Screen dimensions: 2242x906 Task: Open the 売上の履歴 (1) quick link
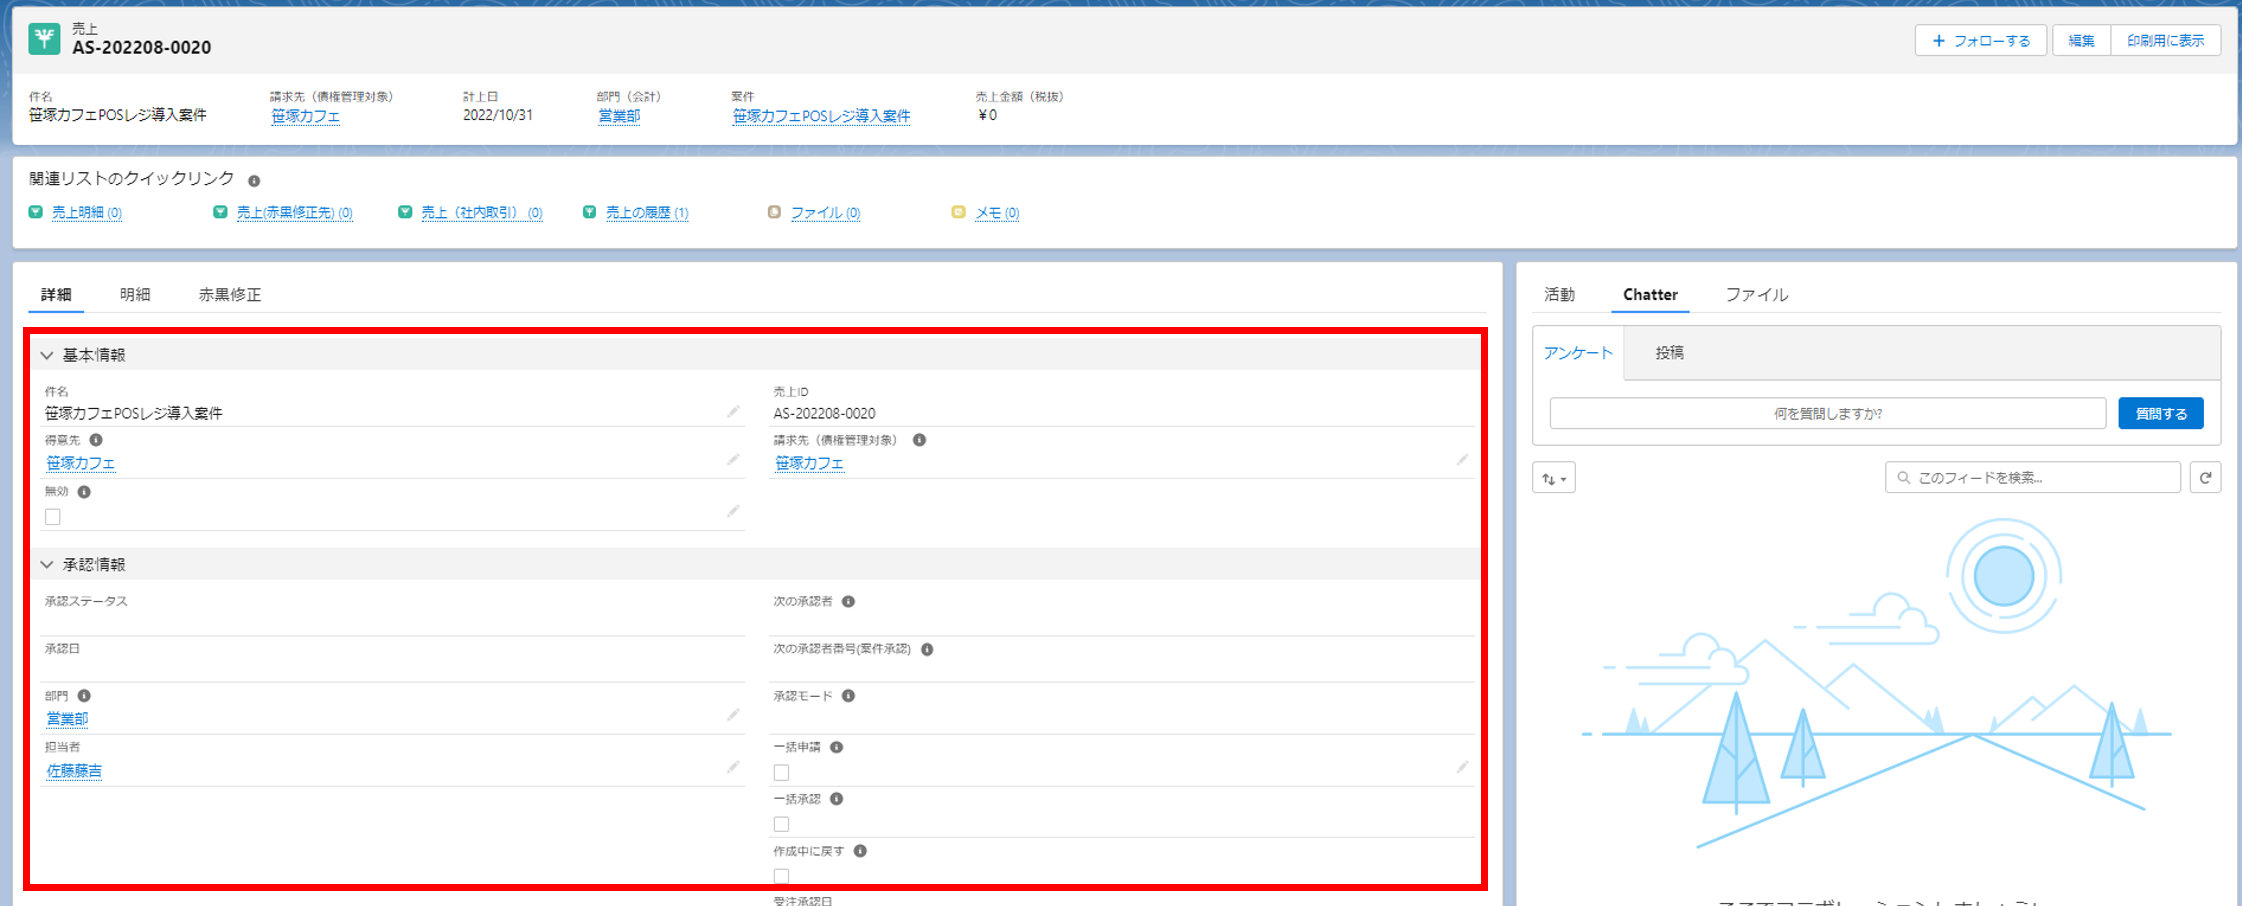[647, 213]
